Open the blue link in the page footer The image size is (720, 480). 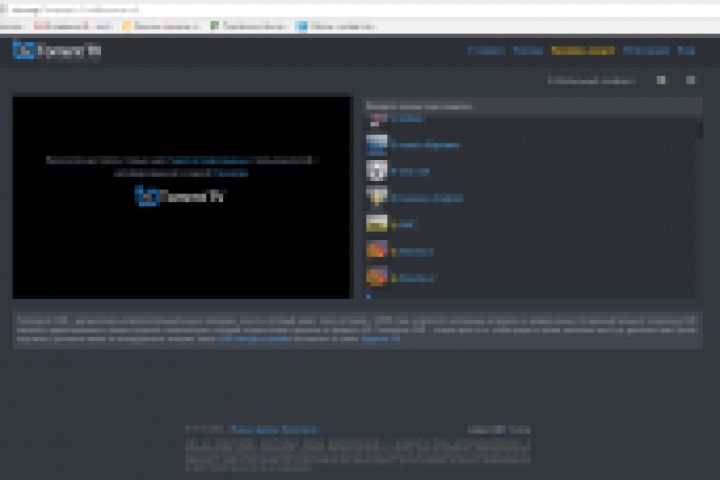274,429
